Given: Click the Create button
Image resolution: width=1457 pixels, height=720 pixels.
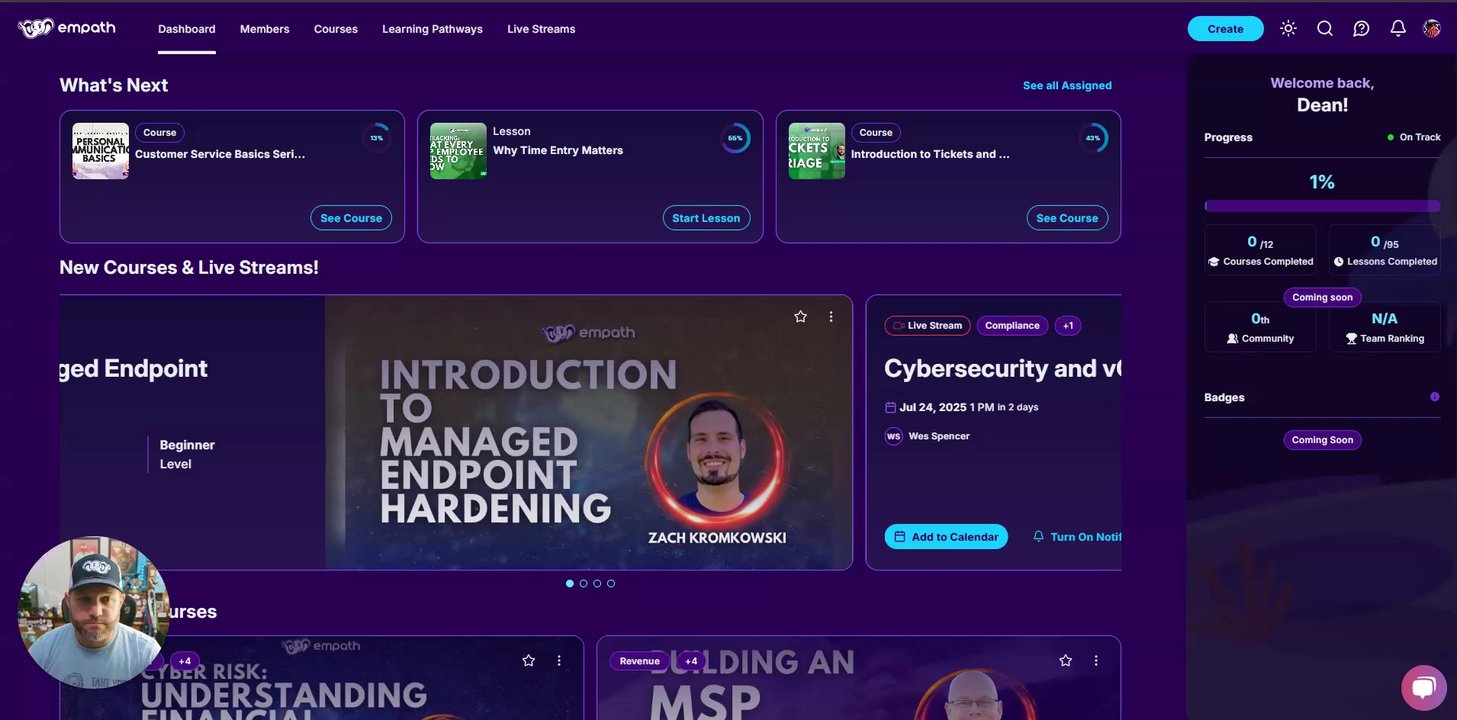Looking at the screenshot, I should pos(1225,29).
